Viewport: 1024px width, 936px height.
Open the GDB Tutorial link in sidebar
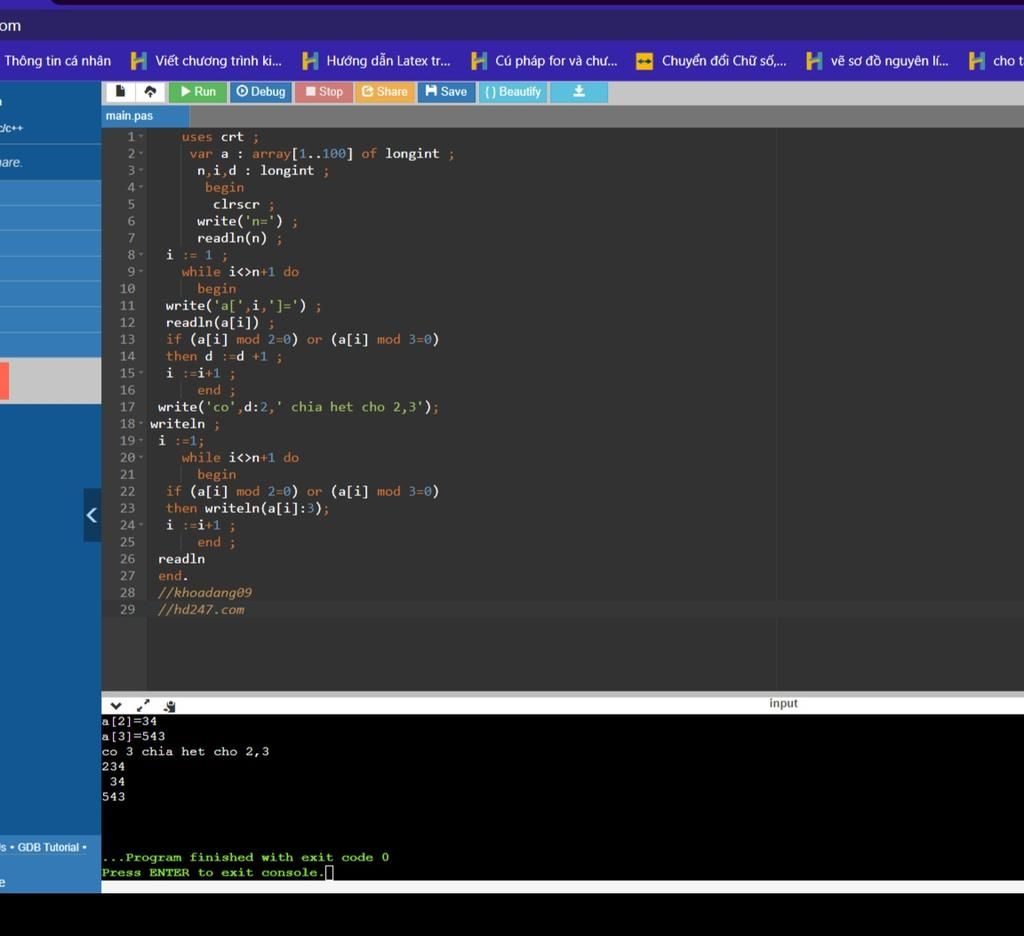(x=48, y=847)
